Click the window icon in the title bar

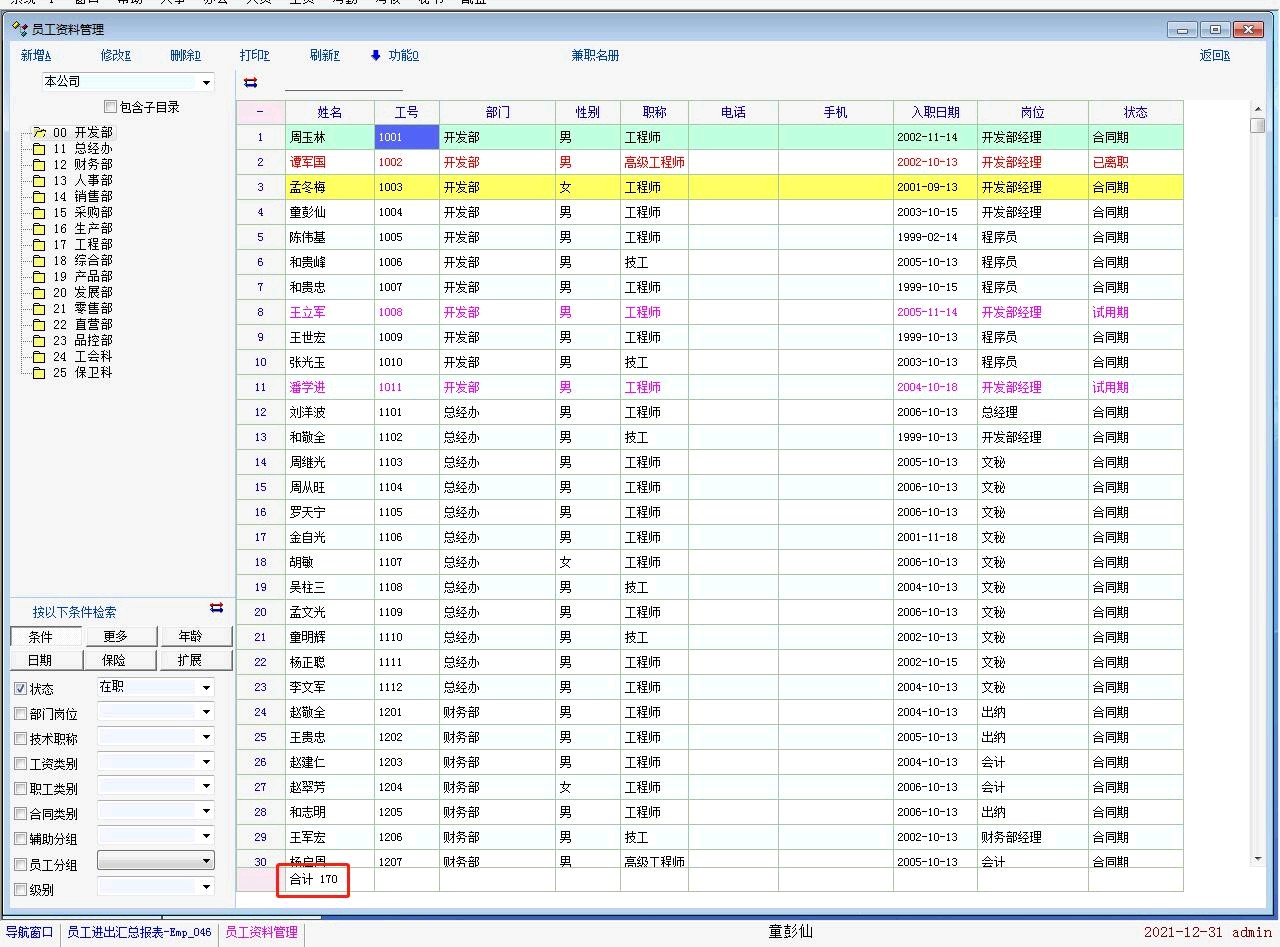tap(19, 29)
